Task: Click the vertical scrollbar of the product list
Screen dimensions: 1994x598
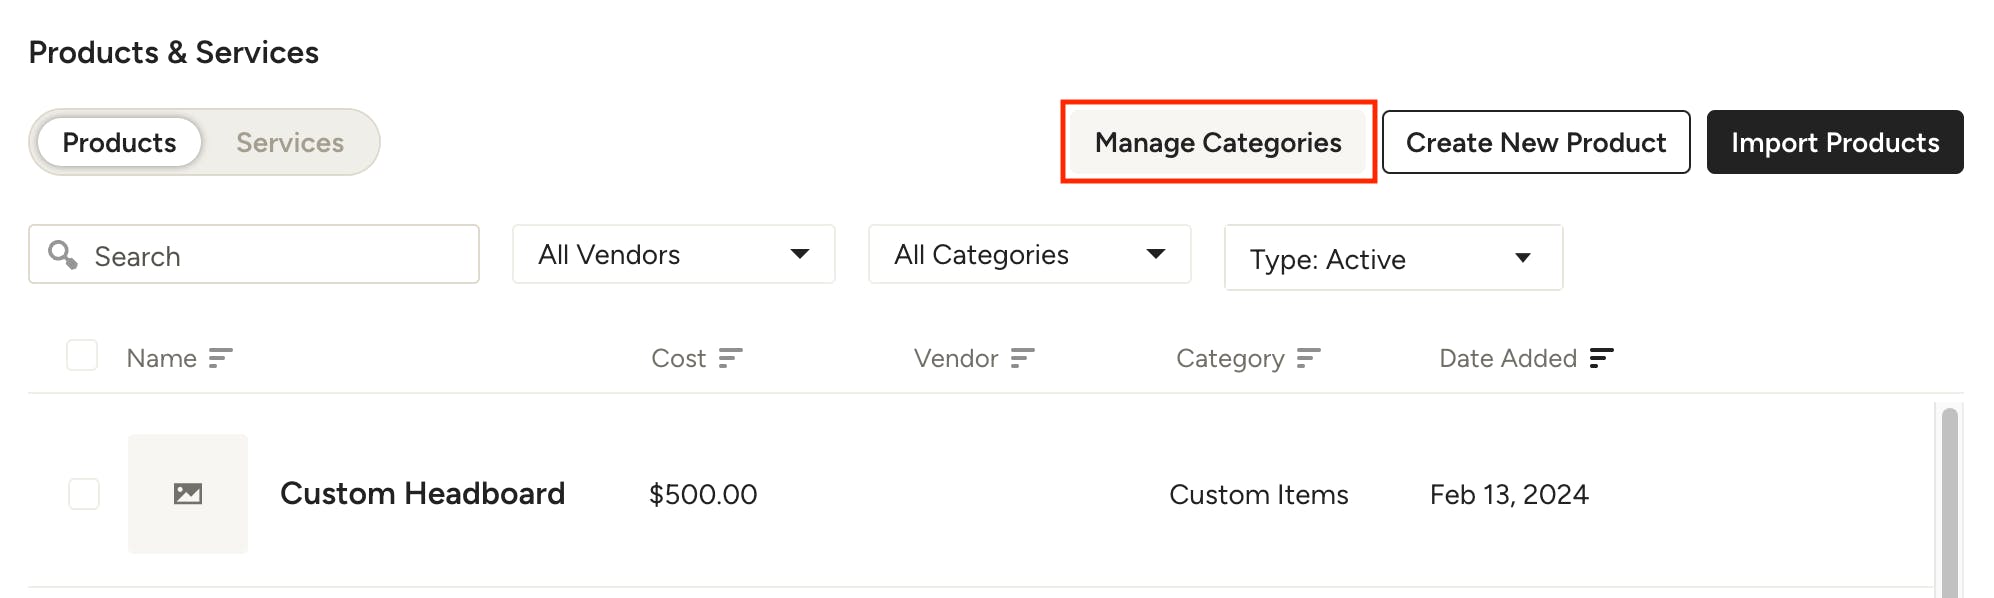Action: point(1949,502)
